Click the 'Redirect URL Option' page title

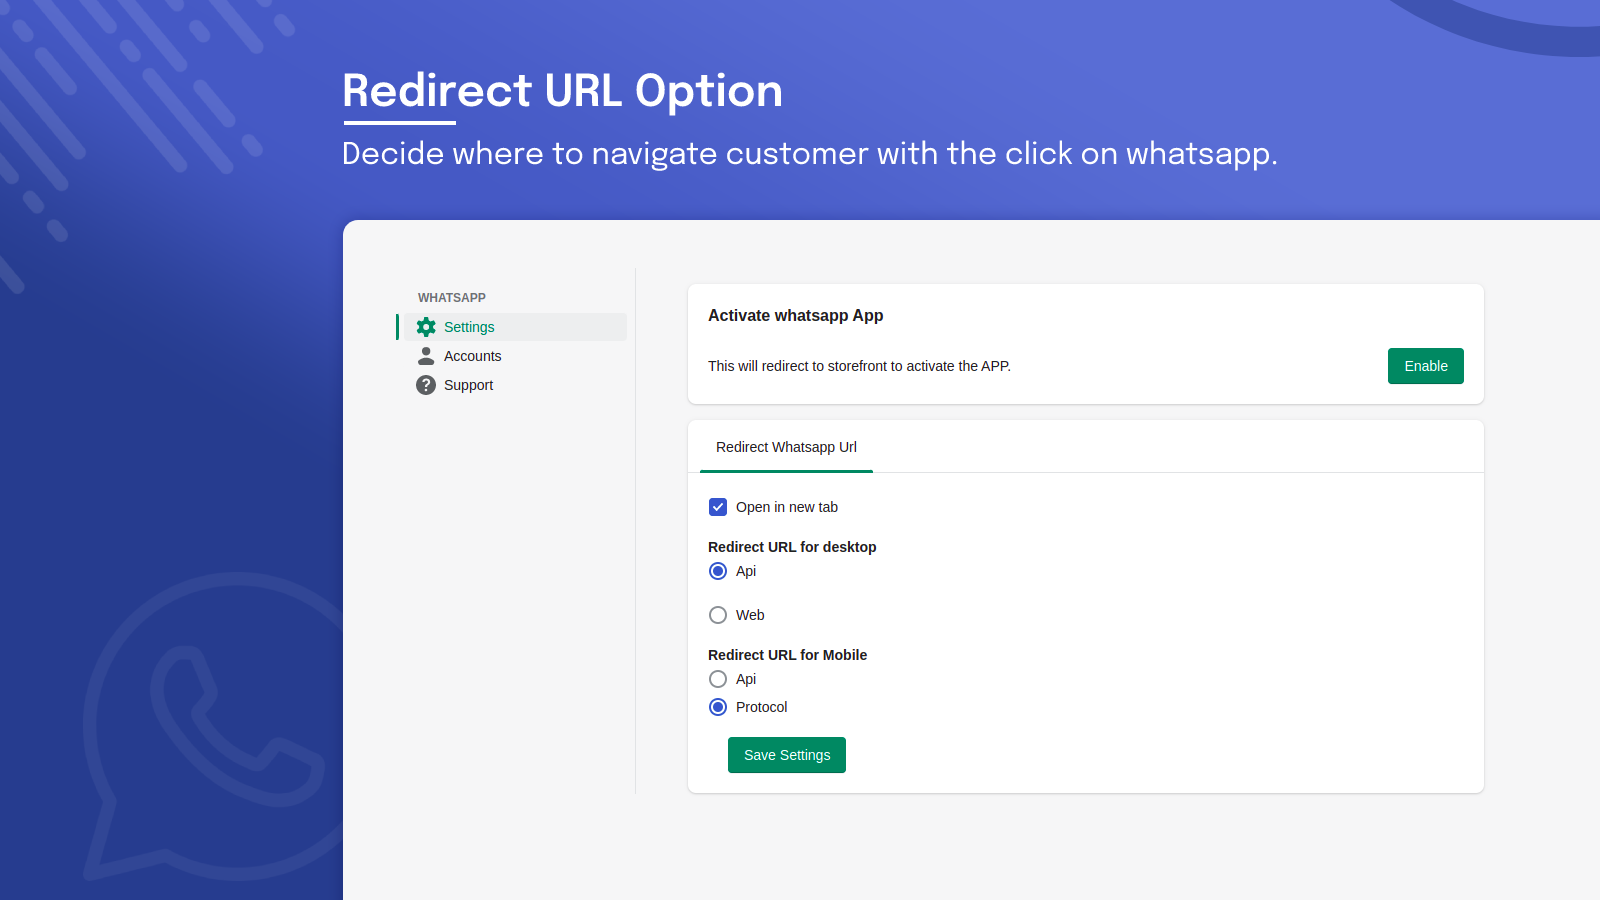click(562, 91)
